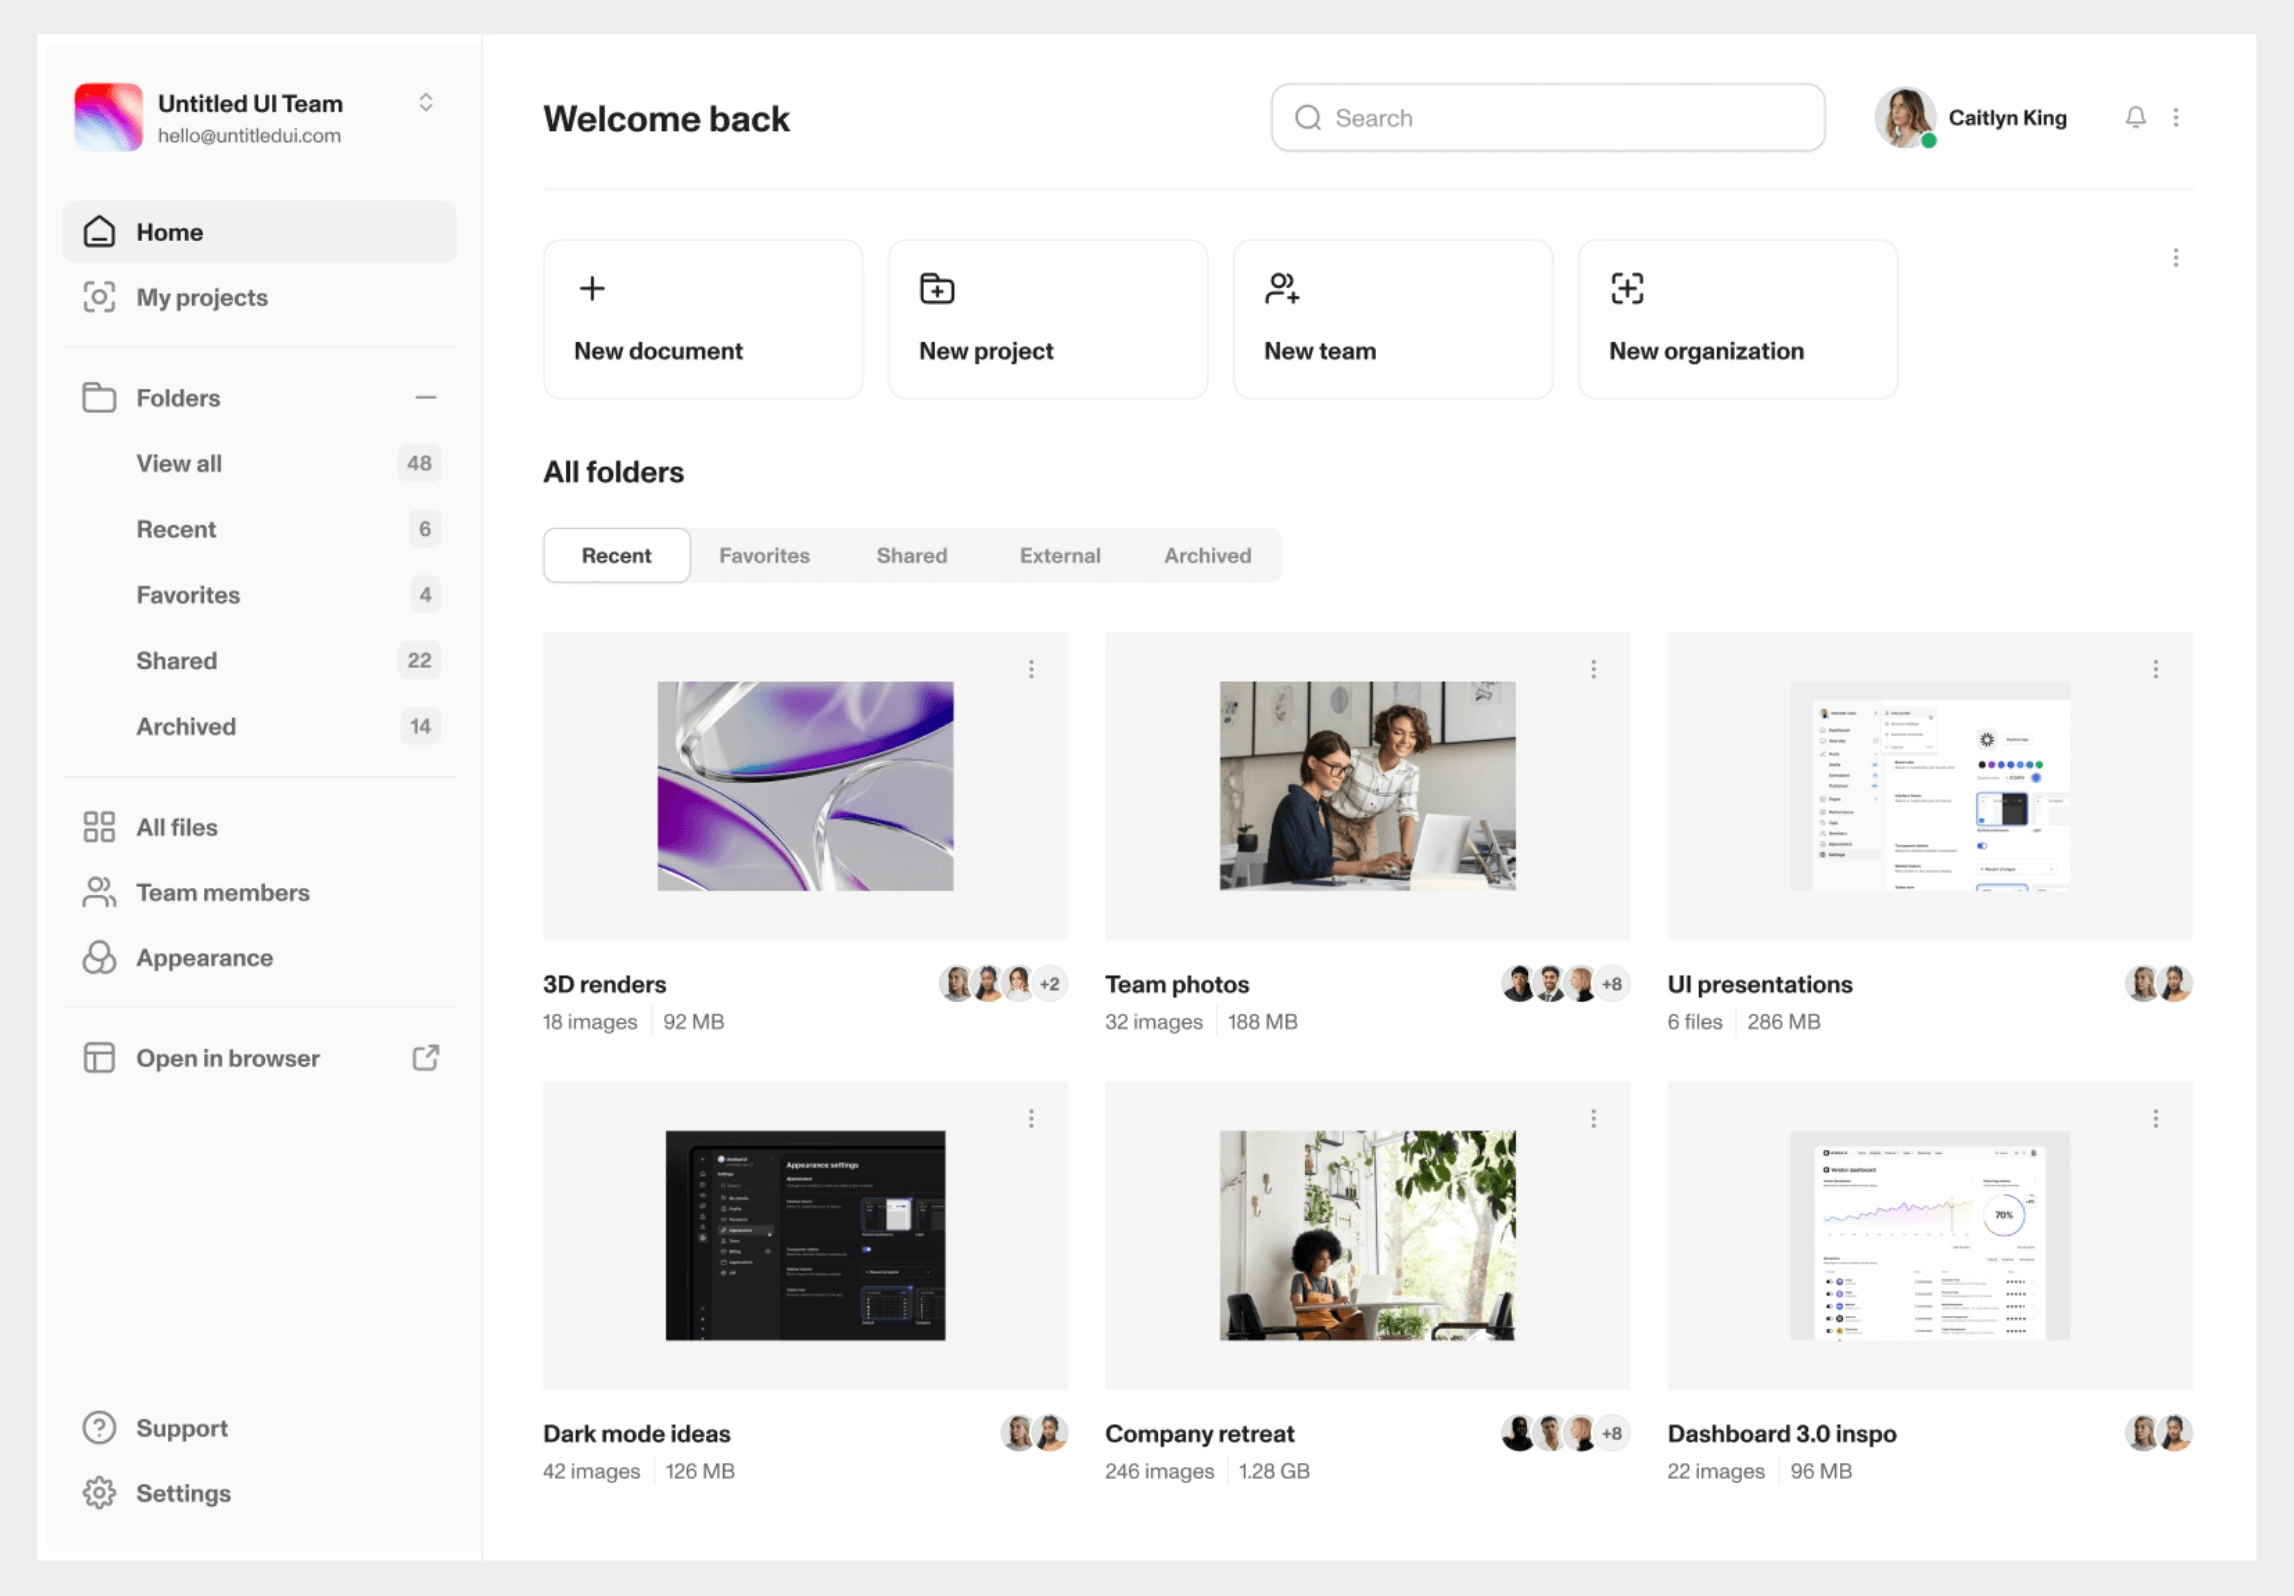This screenshot has height=1596, width=2294.
Task: Collapse the Folders section in sidebar
Action: tap(426, 398)
